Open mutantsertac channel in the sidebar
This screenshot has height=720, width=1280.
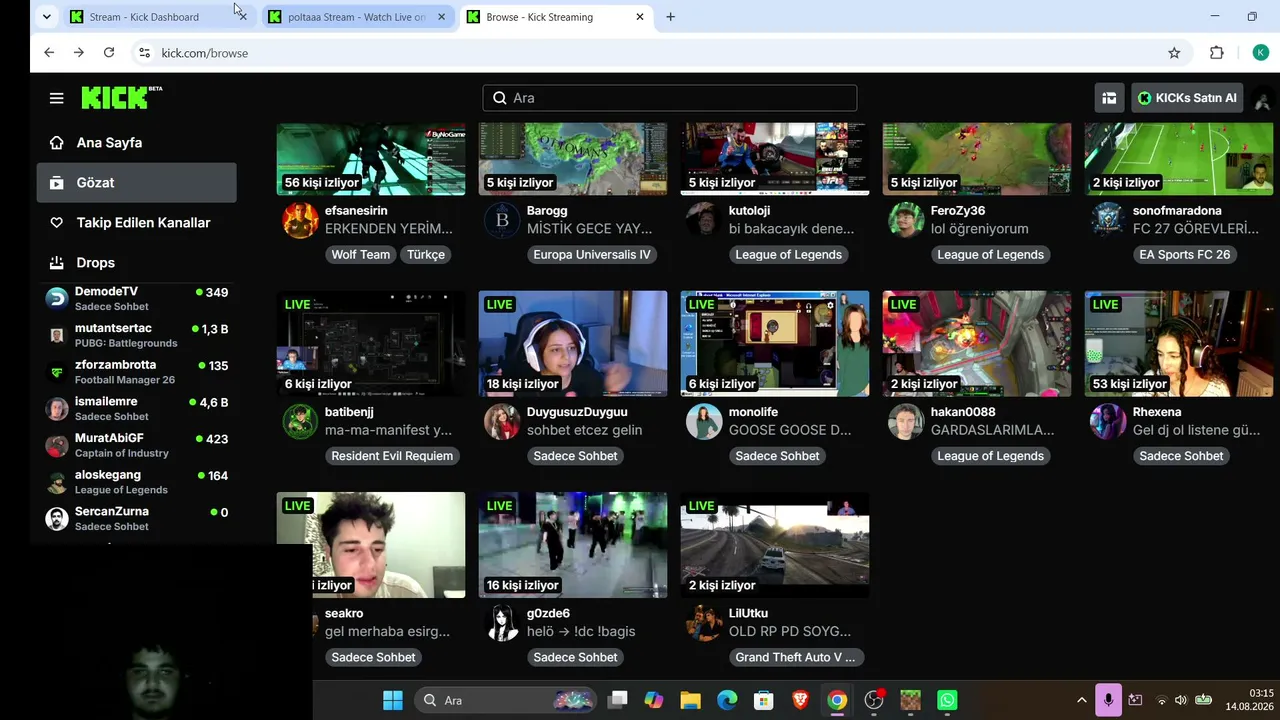point(137,335)
